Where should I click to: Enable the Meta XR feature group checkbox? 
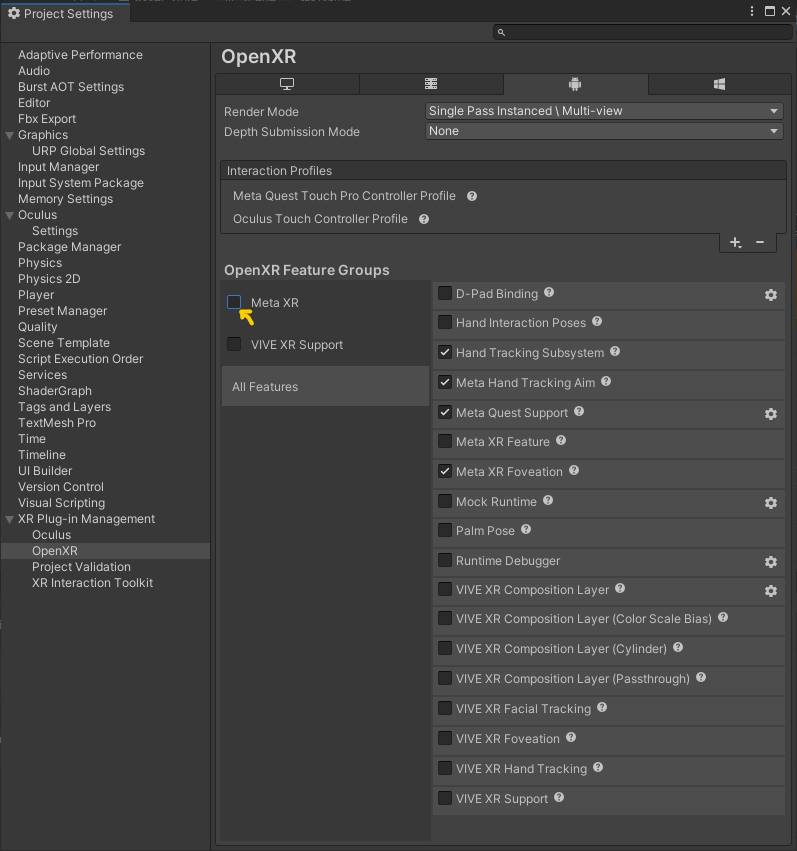(x=234, y=302)
